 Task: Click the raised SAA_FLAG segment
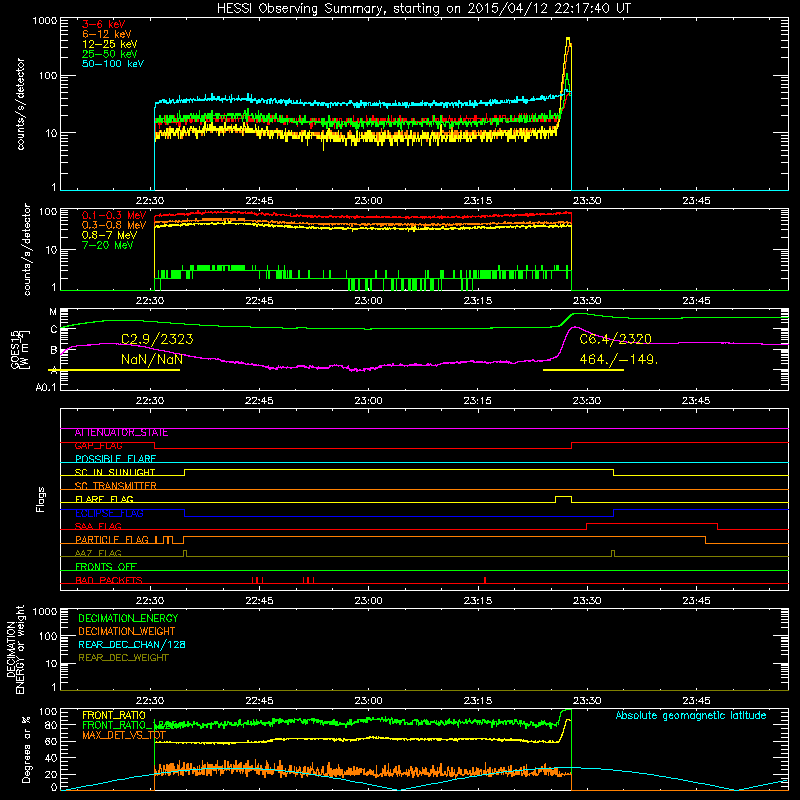click(652, 524)
